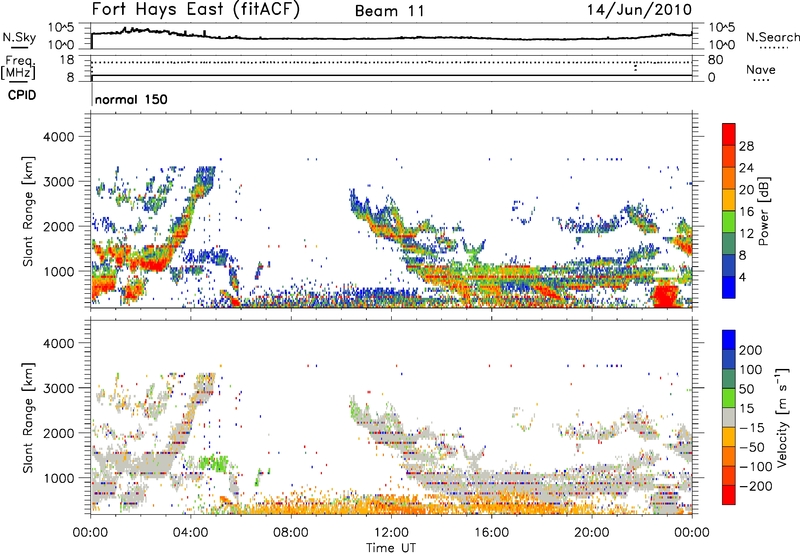The image size is (800, 554).
Task: Click the gray band of velocity color bar
Action: 729,418
